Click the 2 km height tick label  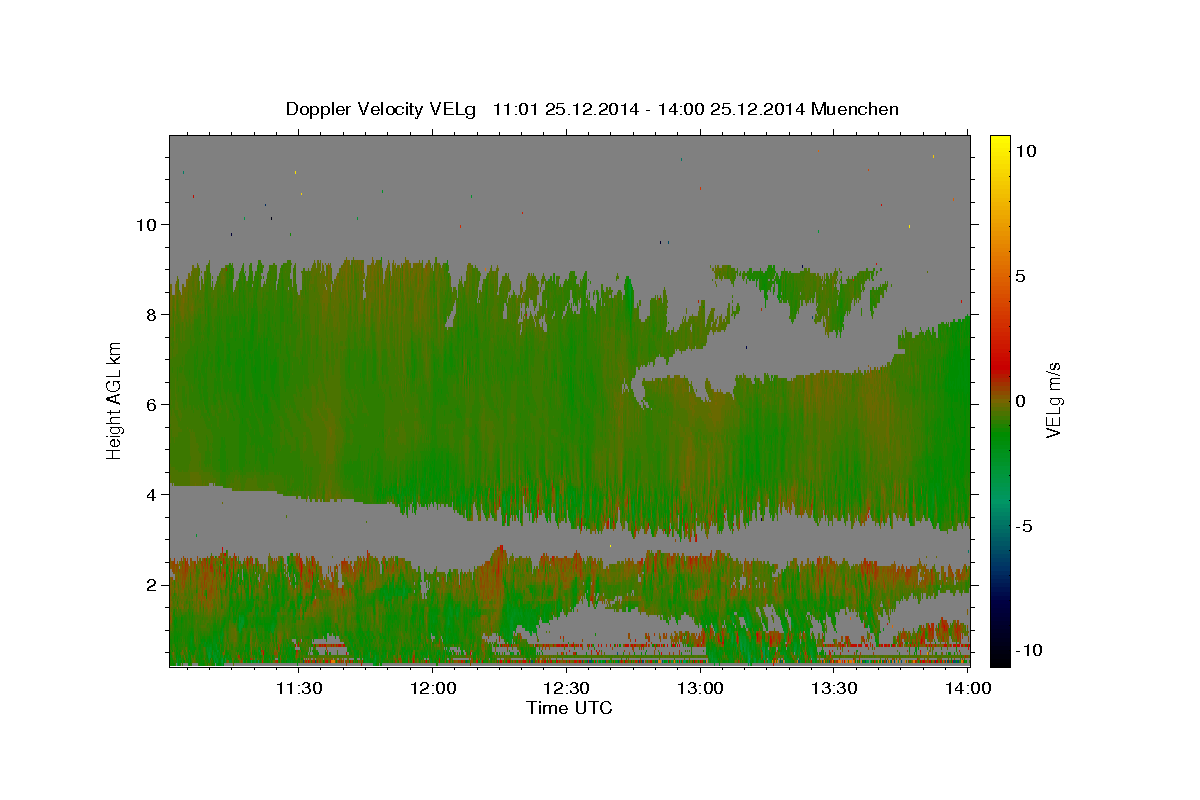pyautogui.click(x=151, y=584)
